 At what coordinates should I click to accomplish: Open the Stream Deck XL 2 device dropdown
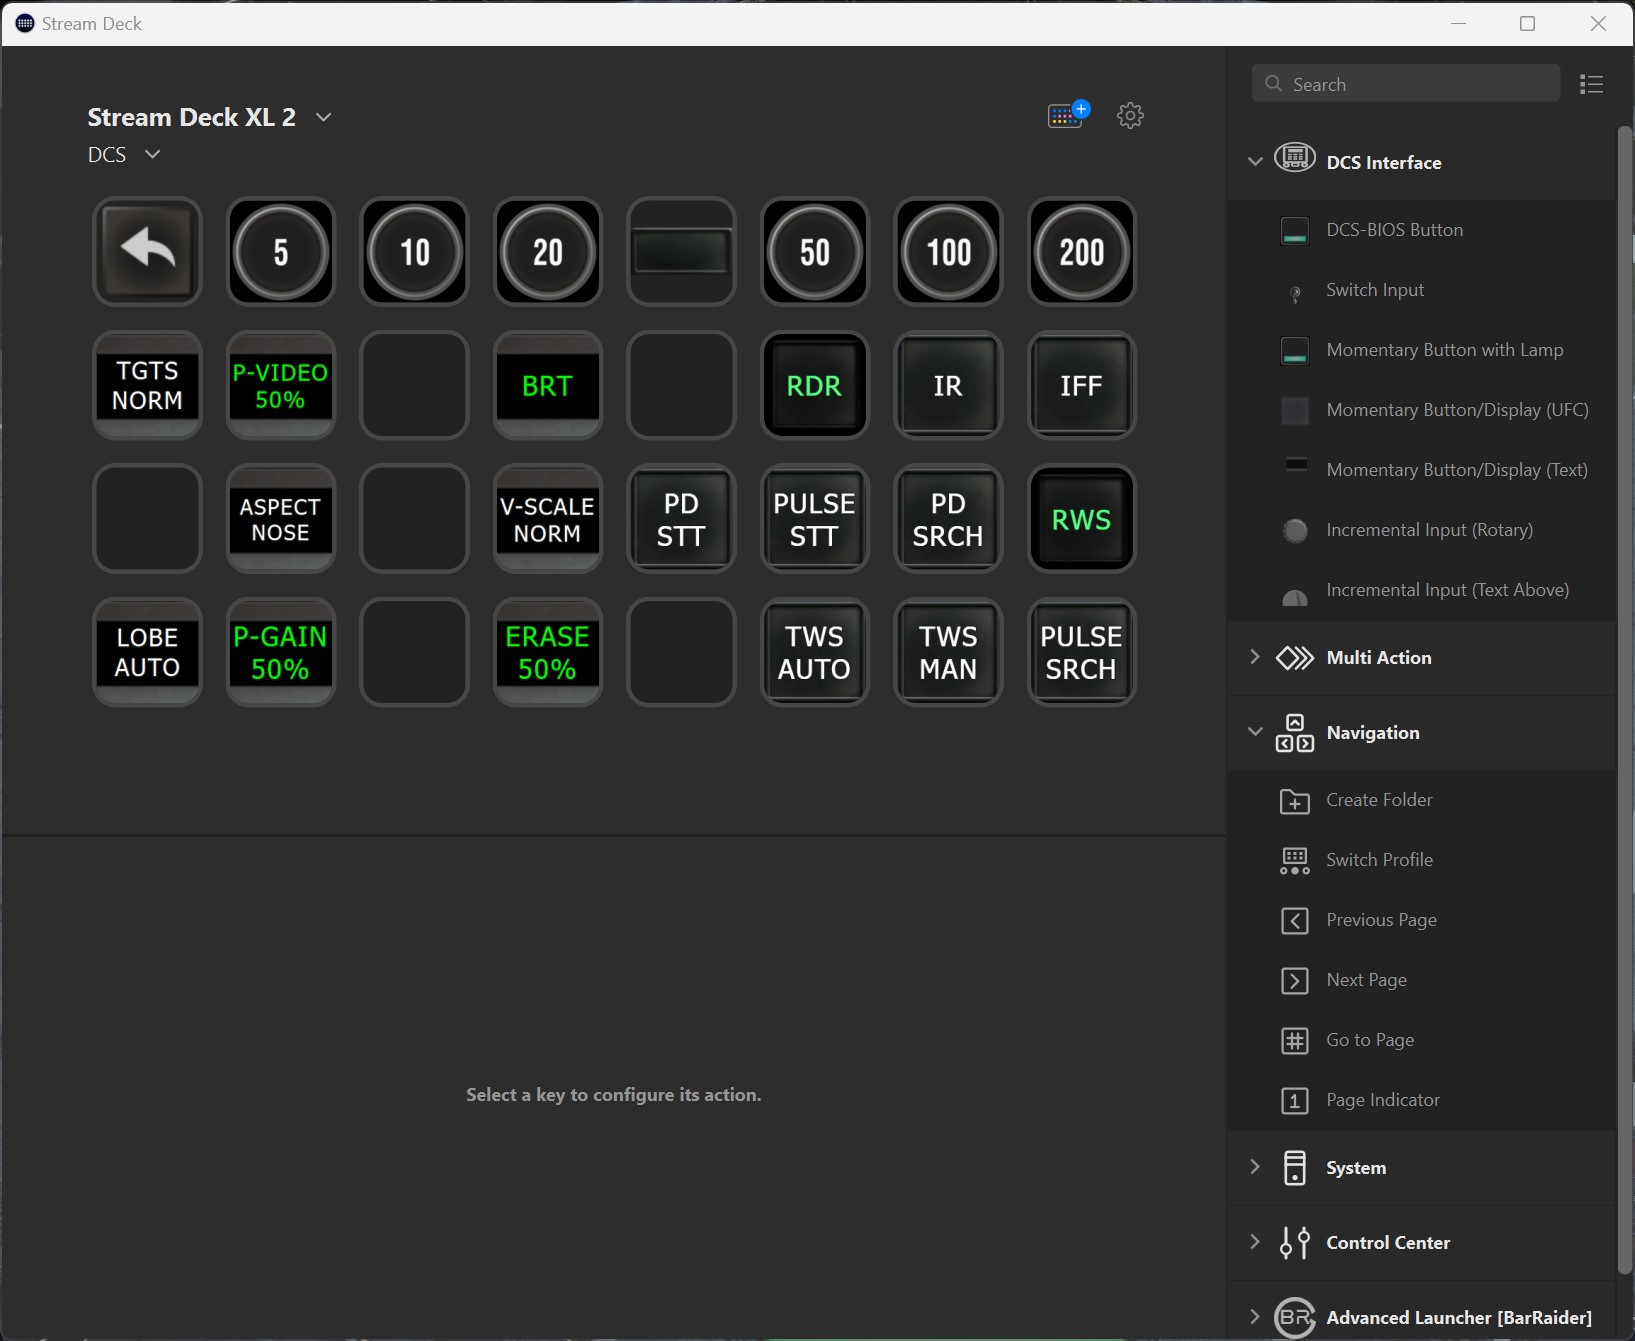pyautogui.click(x=323, y=117)
